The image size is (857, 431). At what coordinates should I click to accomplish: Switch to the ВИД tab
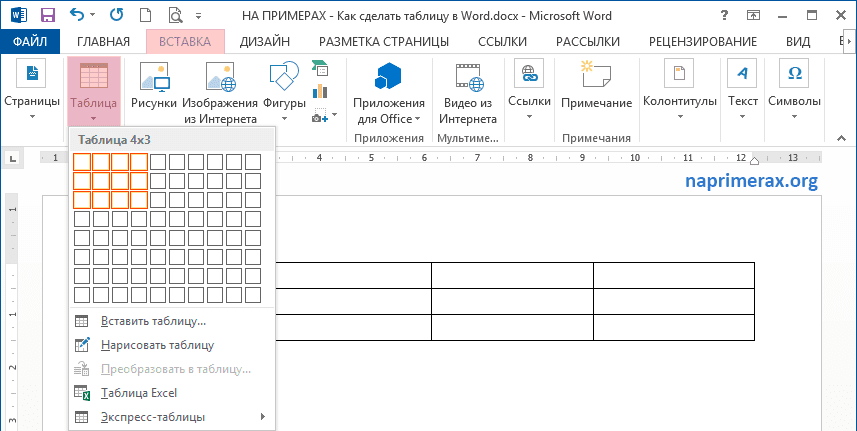[798, 42]
